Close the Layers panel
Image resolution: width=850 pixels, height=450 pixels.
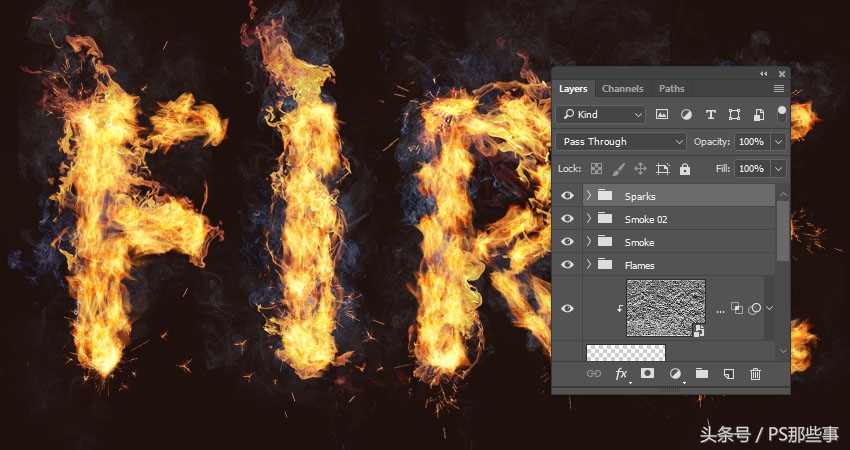click(782, 74)
